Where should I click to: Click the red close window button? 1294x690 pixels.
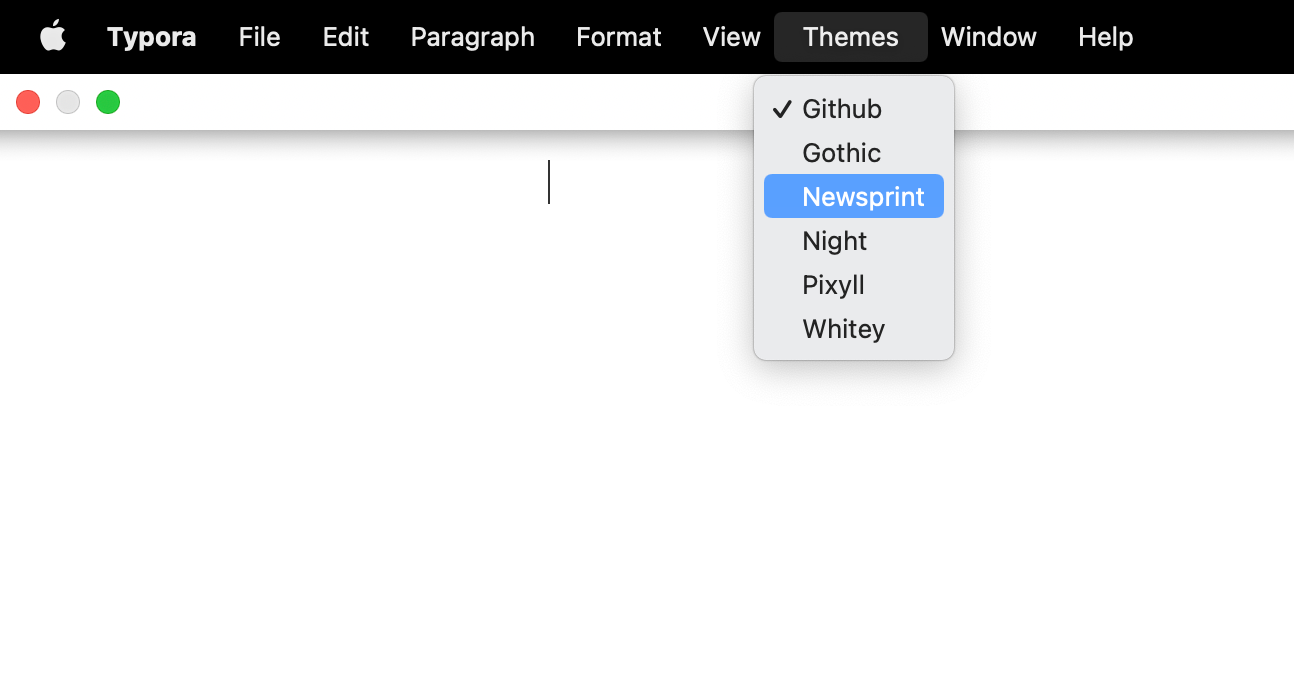point(28,102)
